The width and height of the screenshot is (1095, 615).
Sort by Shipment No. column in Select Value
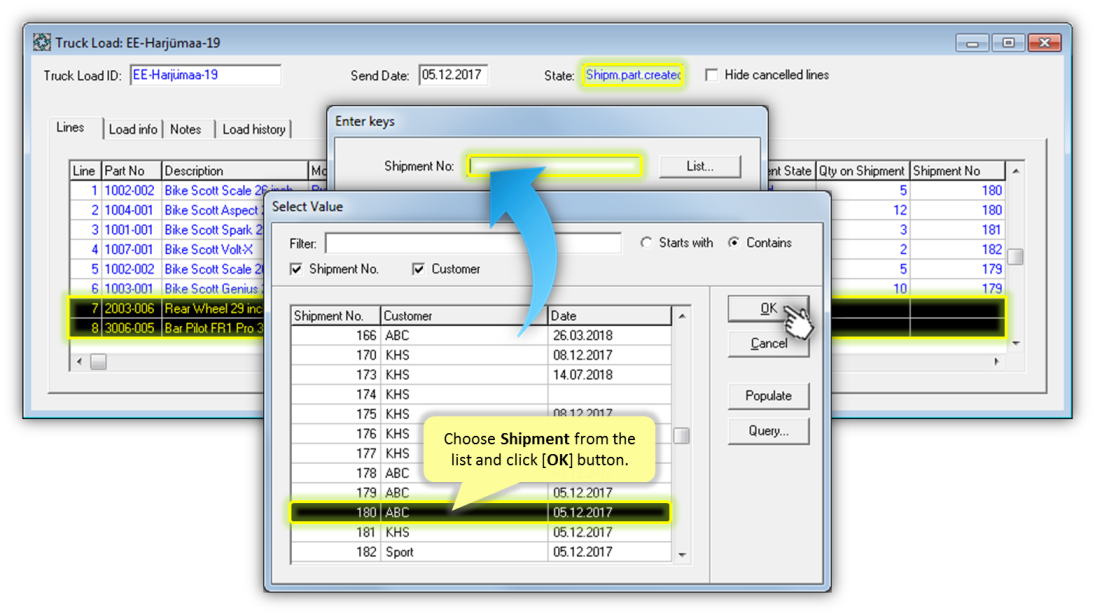(335, 316)
